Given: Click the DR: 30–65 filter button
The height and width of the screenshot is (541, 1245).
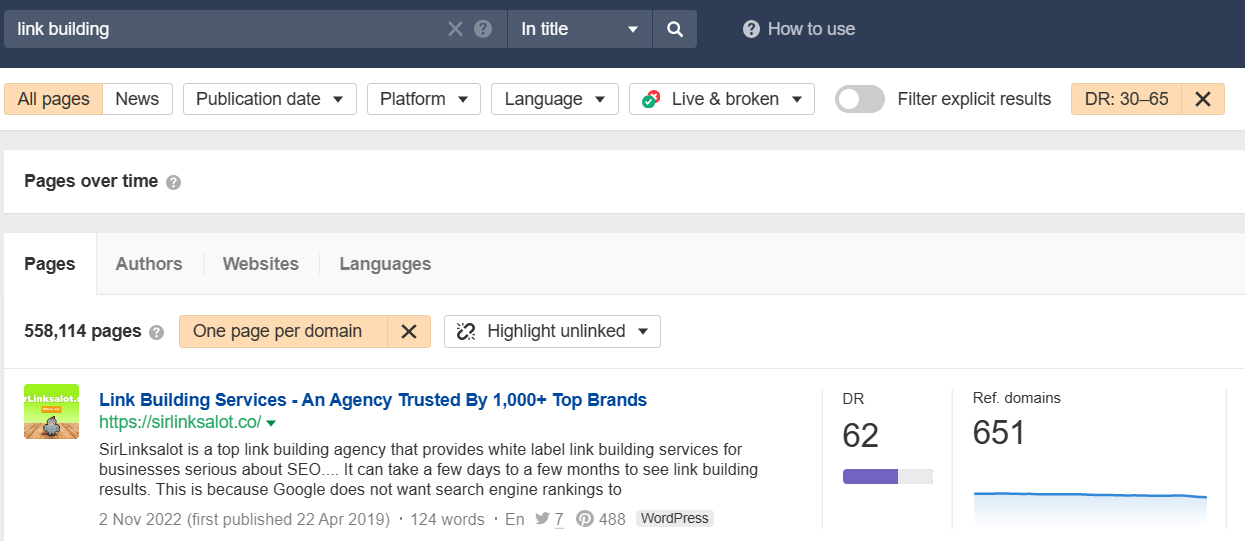Looking at the screenshot, I should [1126, 99].
